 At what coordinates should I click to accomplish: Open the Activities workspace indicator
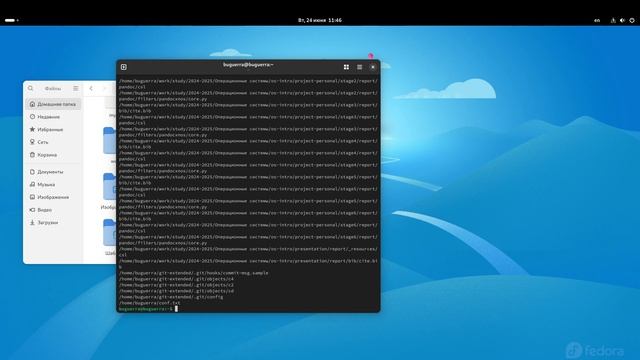pos(11,20)
